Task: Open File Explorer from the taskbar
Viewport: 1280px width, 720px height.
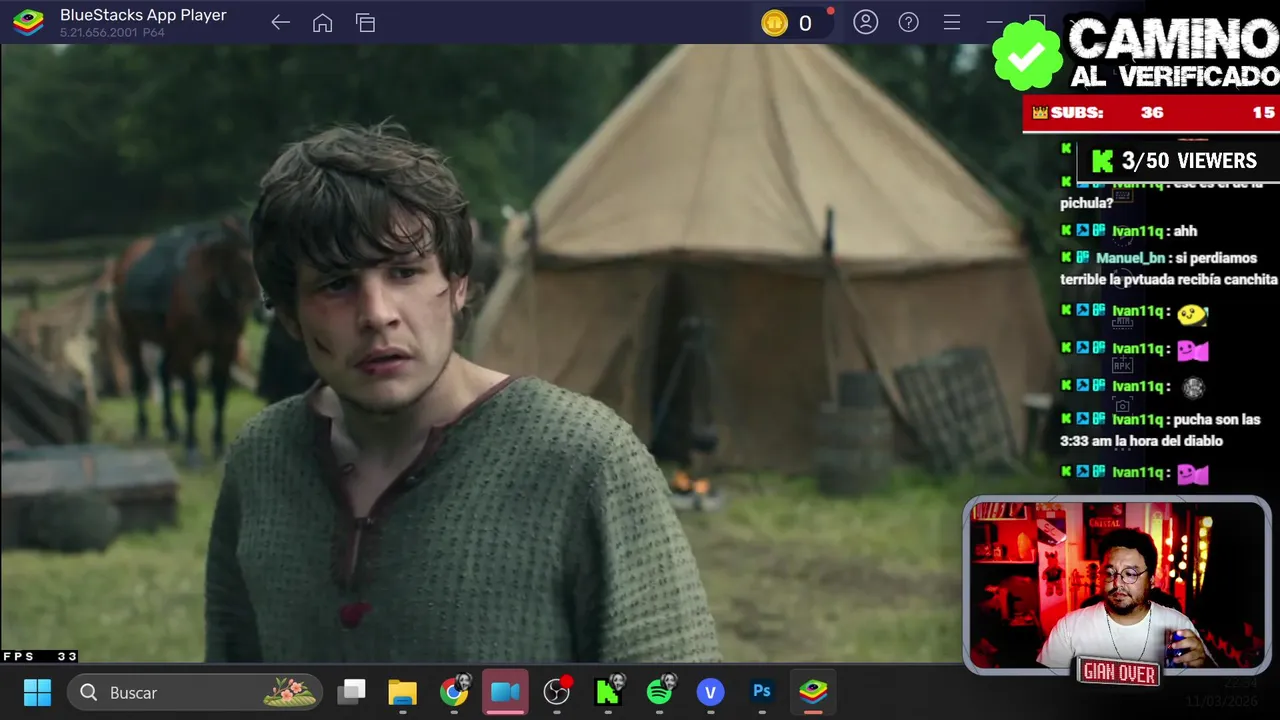Action: 402,692
